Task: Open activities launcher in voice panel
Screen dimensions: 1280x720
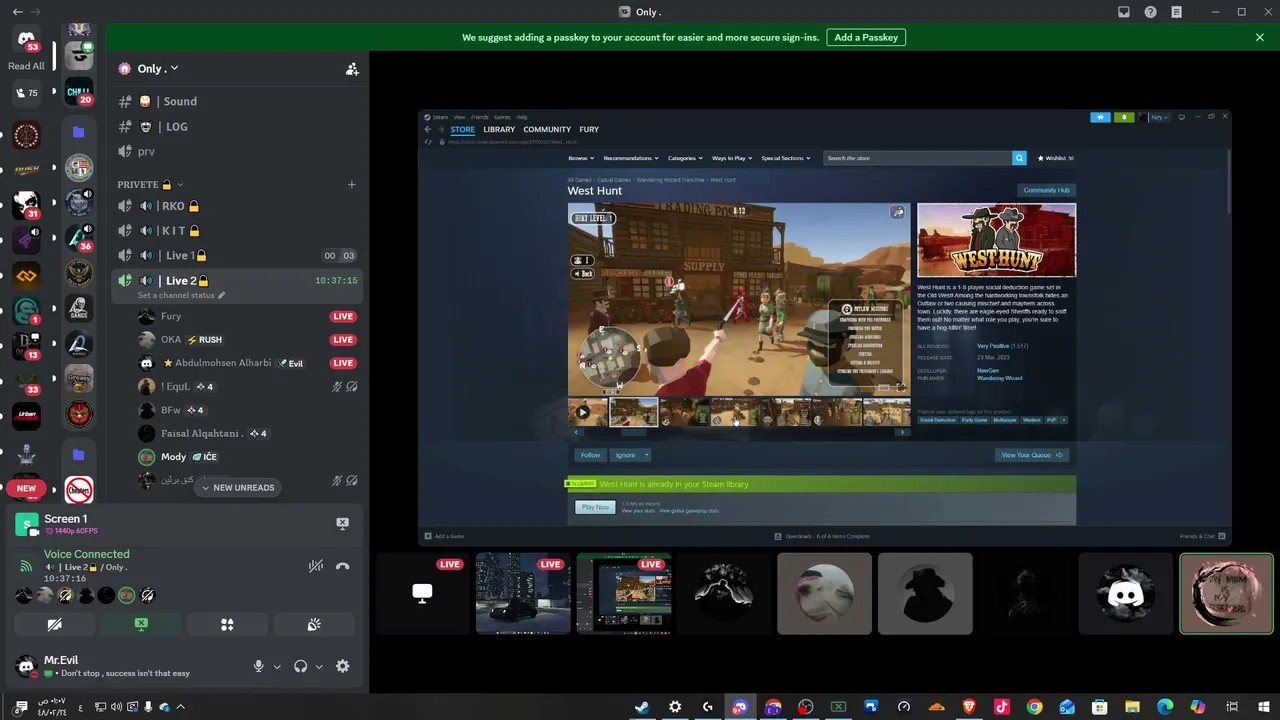Action: coord(227,625)
